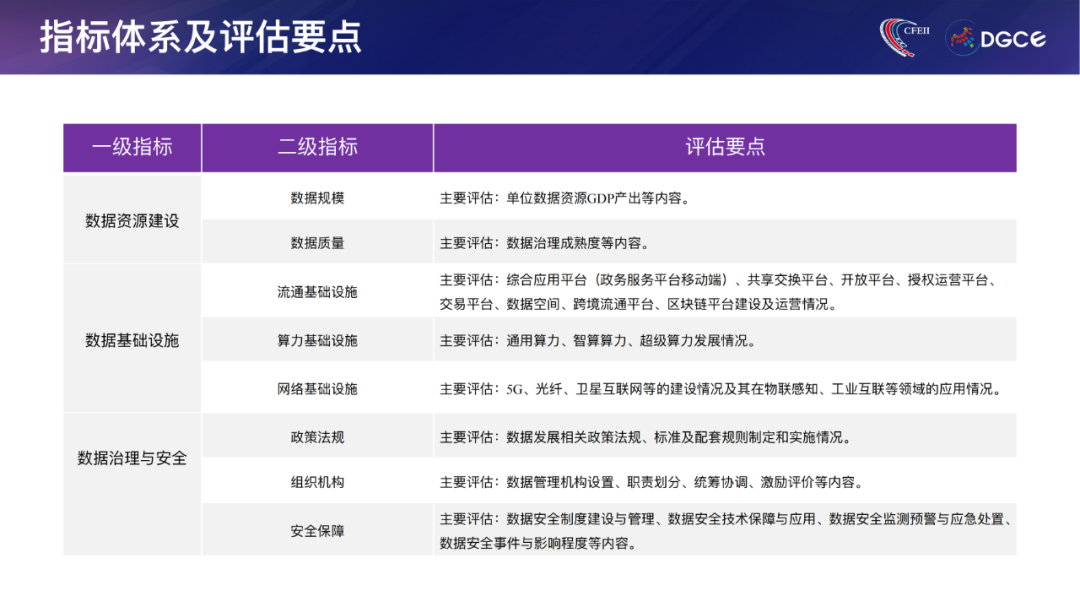Select the text 通用算力、智算算力、超级算力发展情况
Viewport: 1080px width, 607px height.
pos(631,340)
